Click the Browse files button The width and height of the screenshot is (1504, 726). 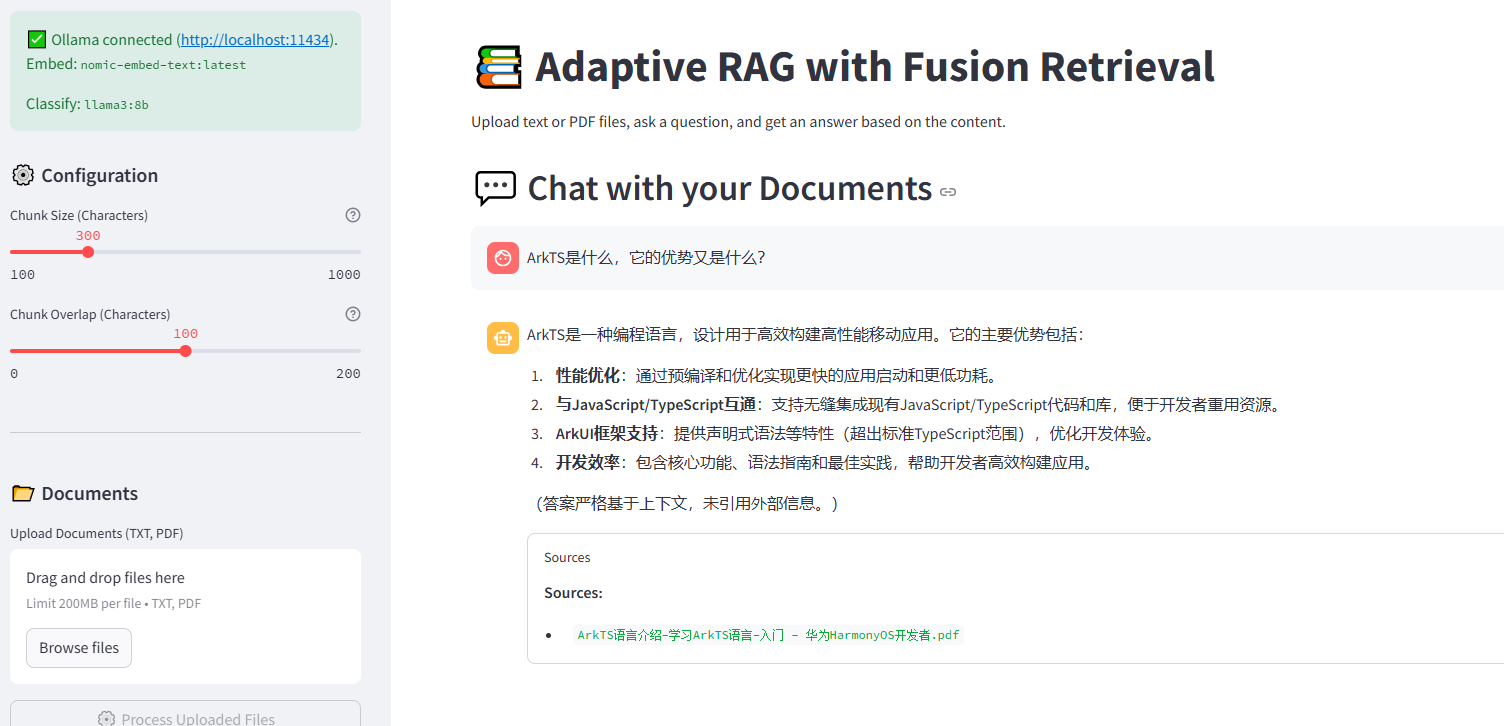point(79,648)
